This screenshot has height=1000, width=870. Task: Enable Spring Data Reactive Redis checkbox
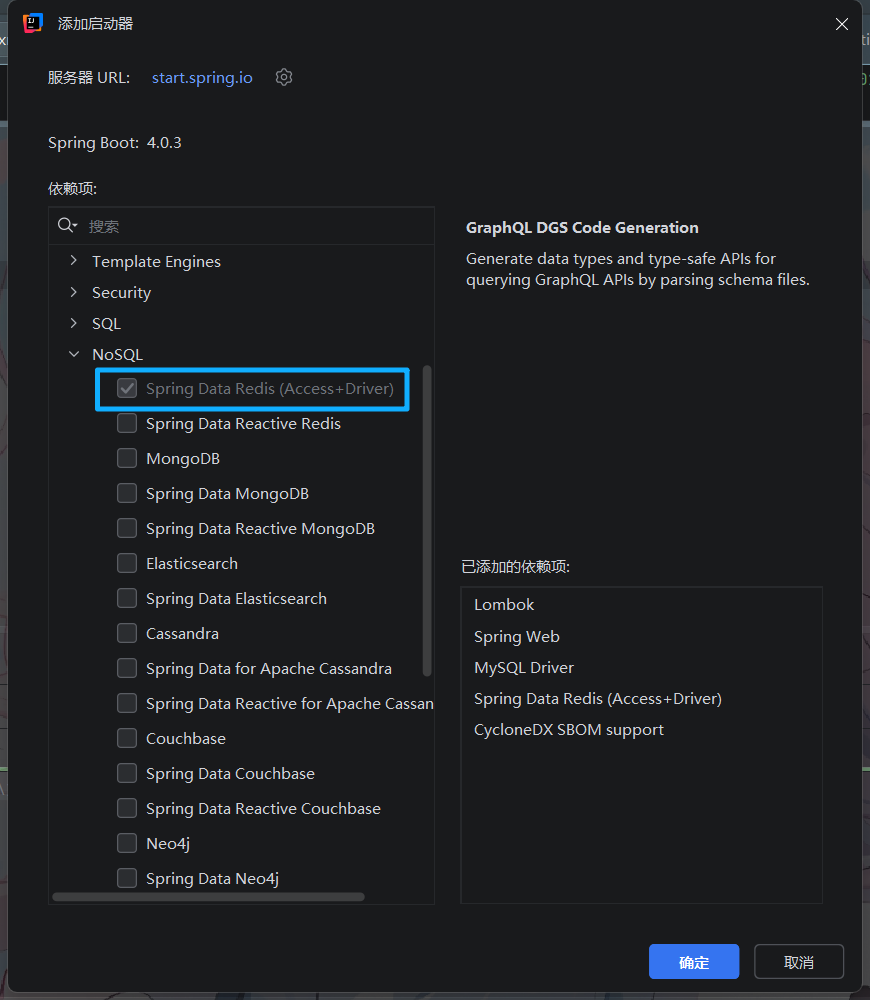point(127,423)
